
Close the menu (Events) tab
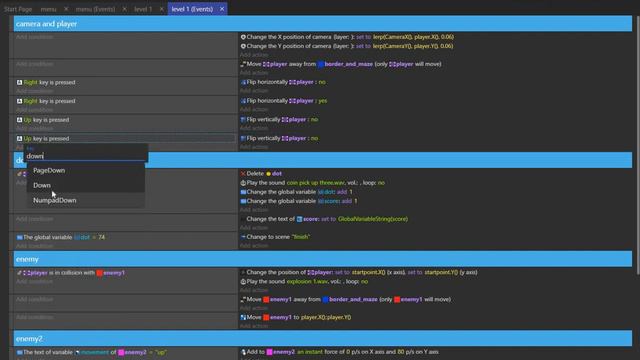click(124, 9)
